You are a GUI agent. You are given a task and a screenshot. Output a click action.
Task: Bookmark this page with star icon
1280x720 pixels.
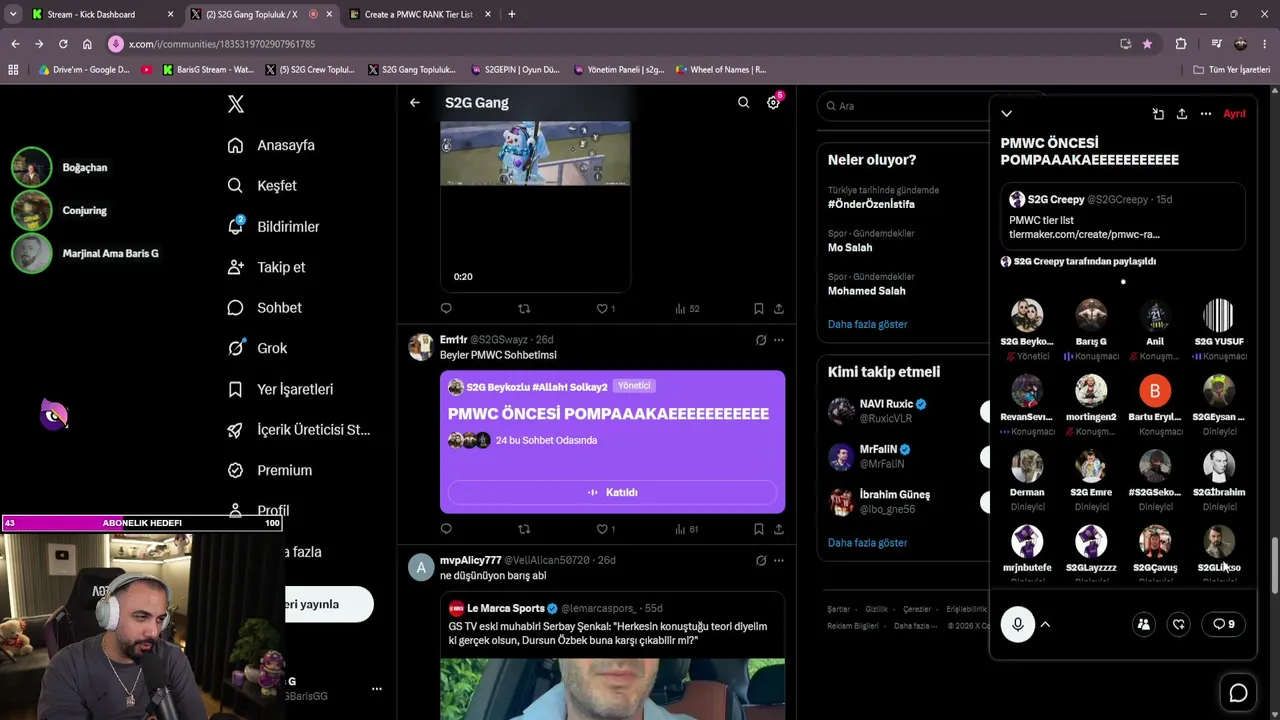[x=1147, y=44]
